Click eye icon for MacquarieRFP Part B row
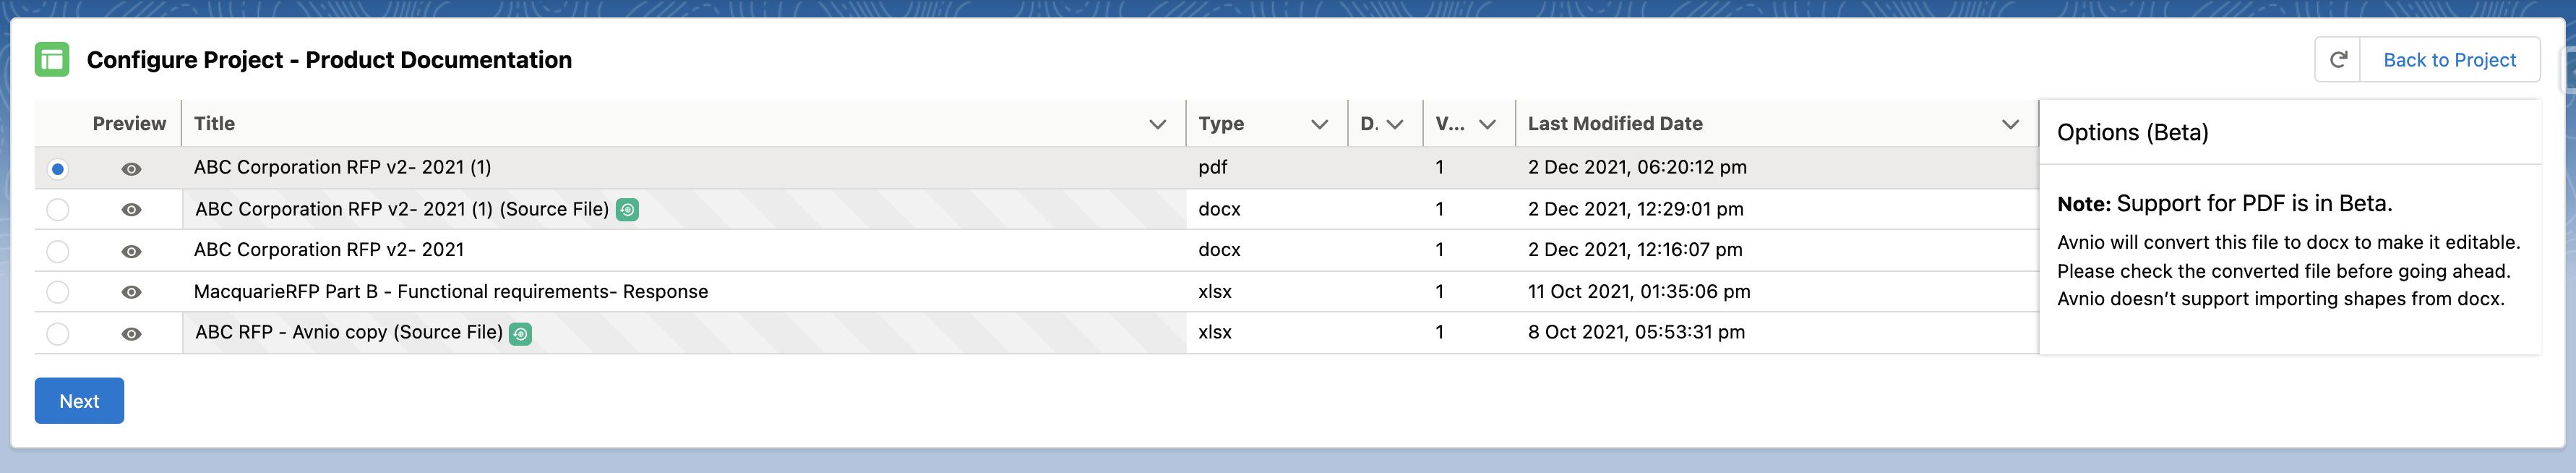This screenshot has width=2576, height=473. [x=131, y=292]
